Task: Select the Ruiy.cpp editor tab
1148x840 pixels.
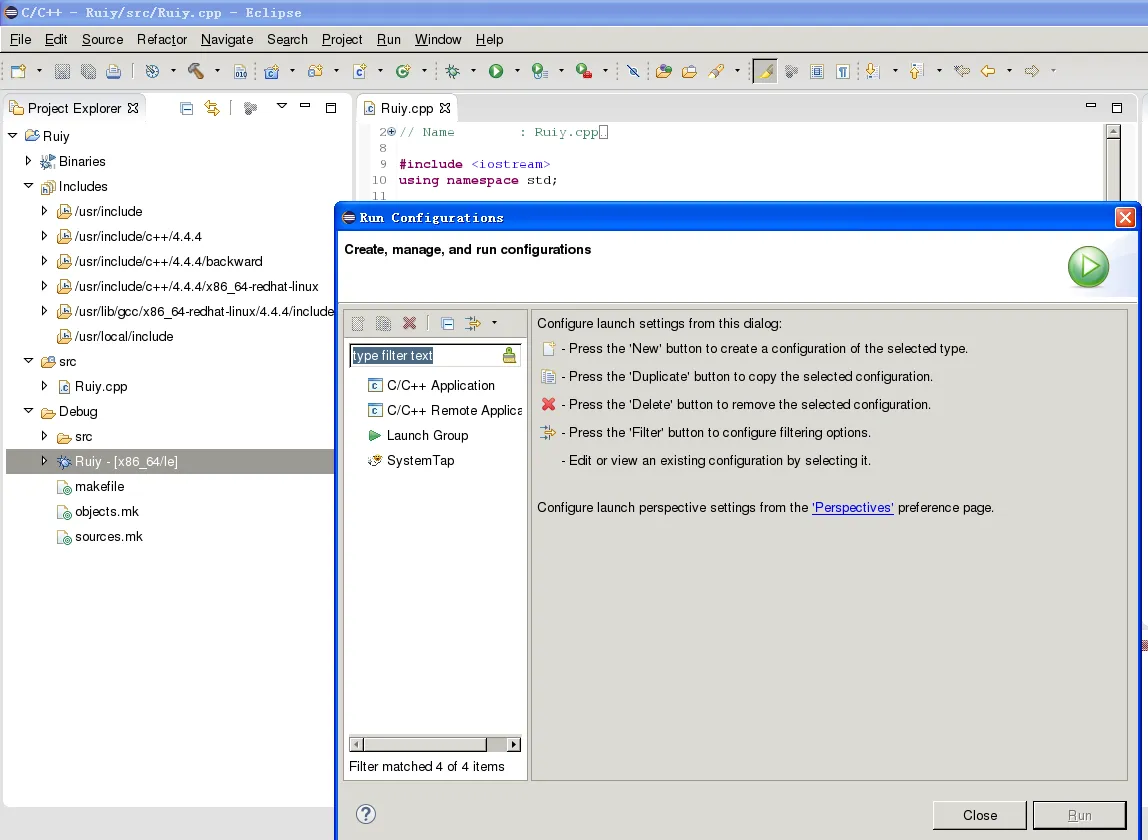Action: pyautogui.click(x=407, y=108)
